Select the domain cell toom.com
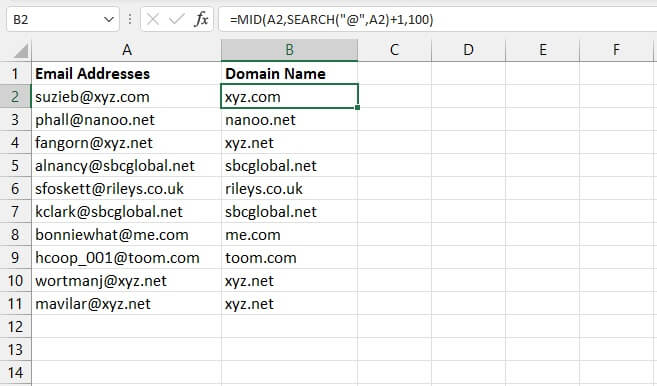Screen dimensions: 657x386 pos(290,258)
